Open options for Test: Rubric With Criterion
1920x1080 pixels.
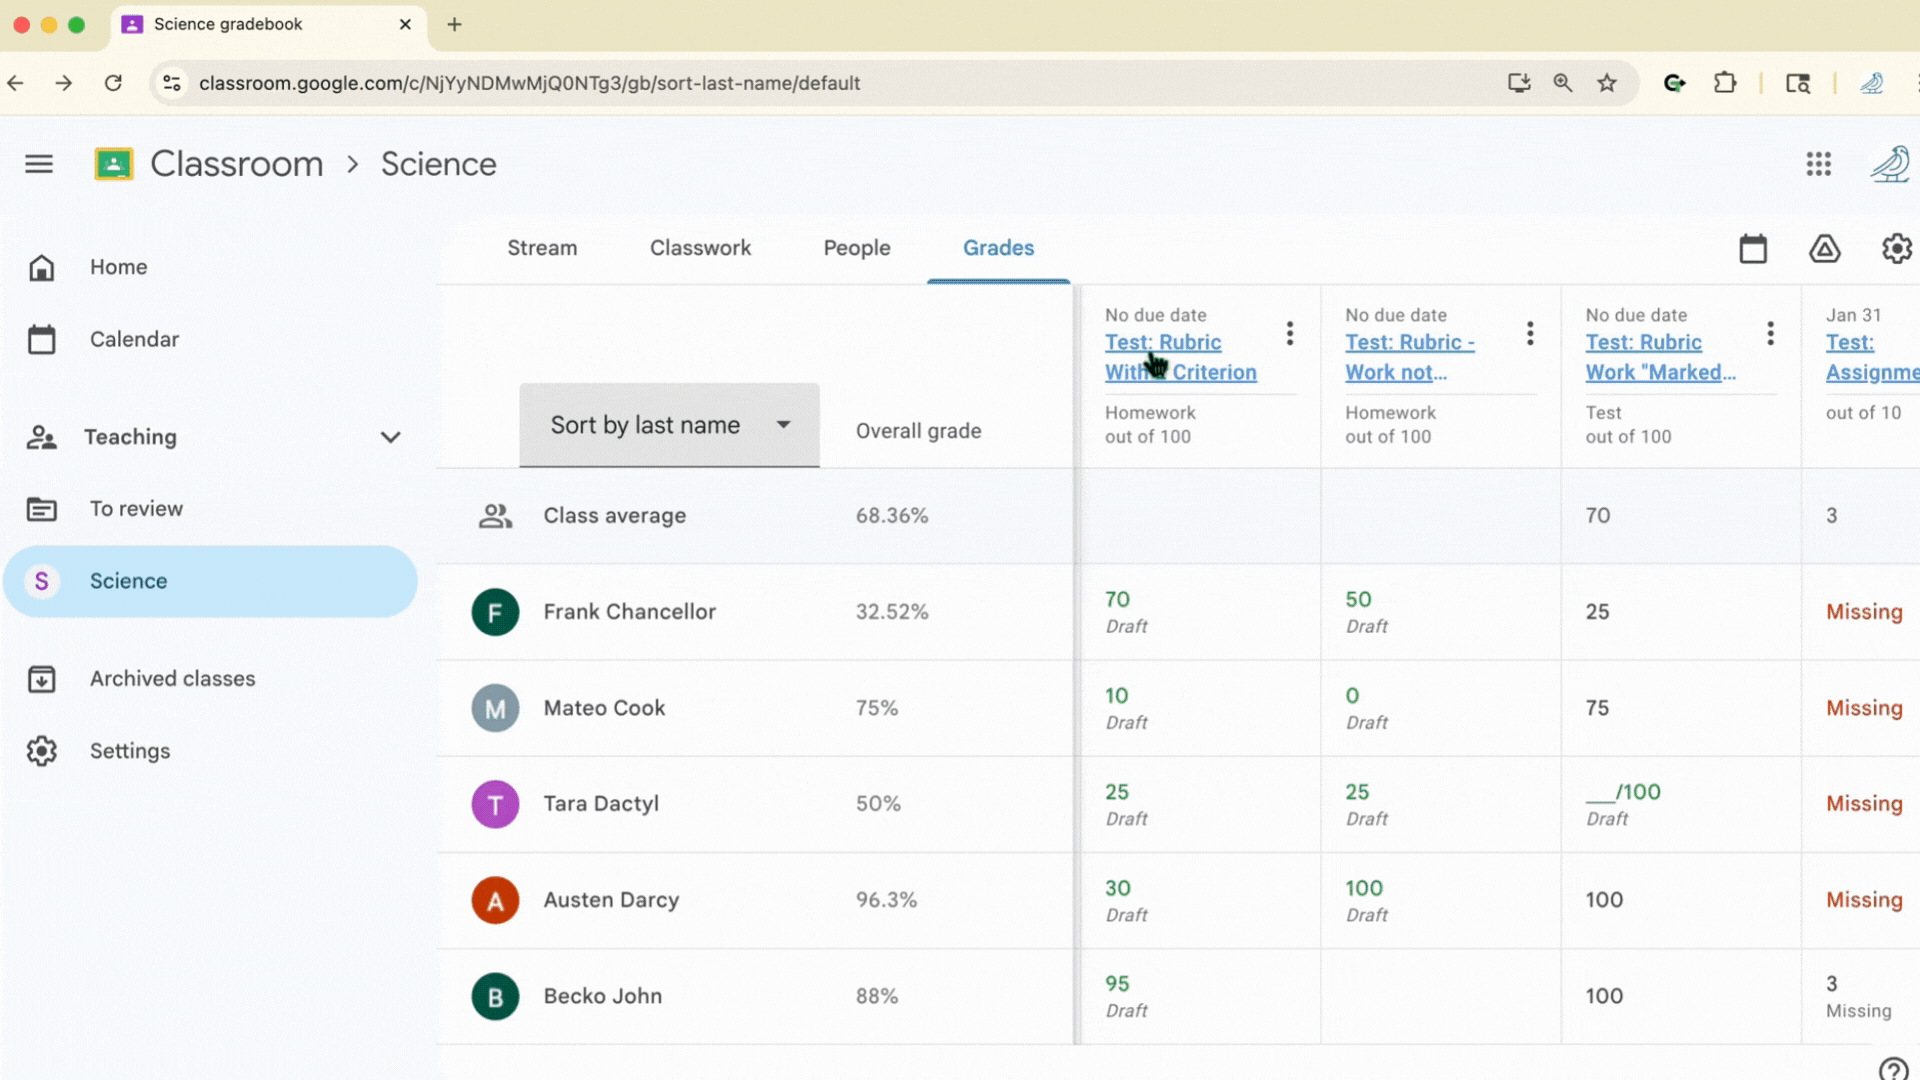tap(1290, 333)
